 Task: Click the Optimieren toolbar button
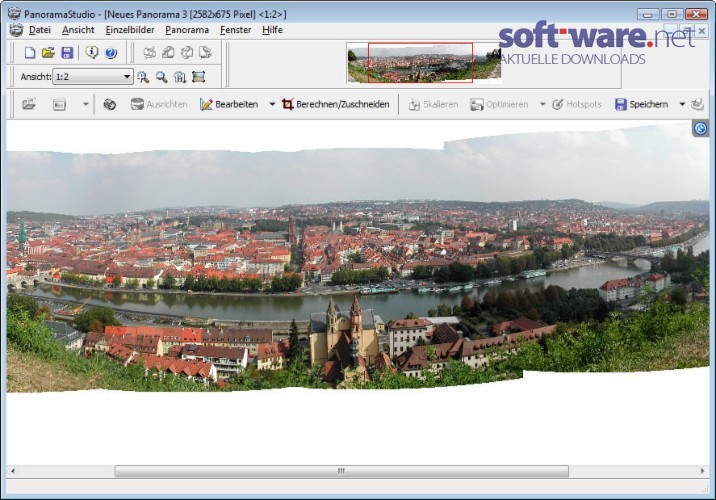499,104
